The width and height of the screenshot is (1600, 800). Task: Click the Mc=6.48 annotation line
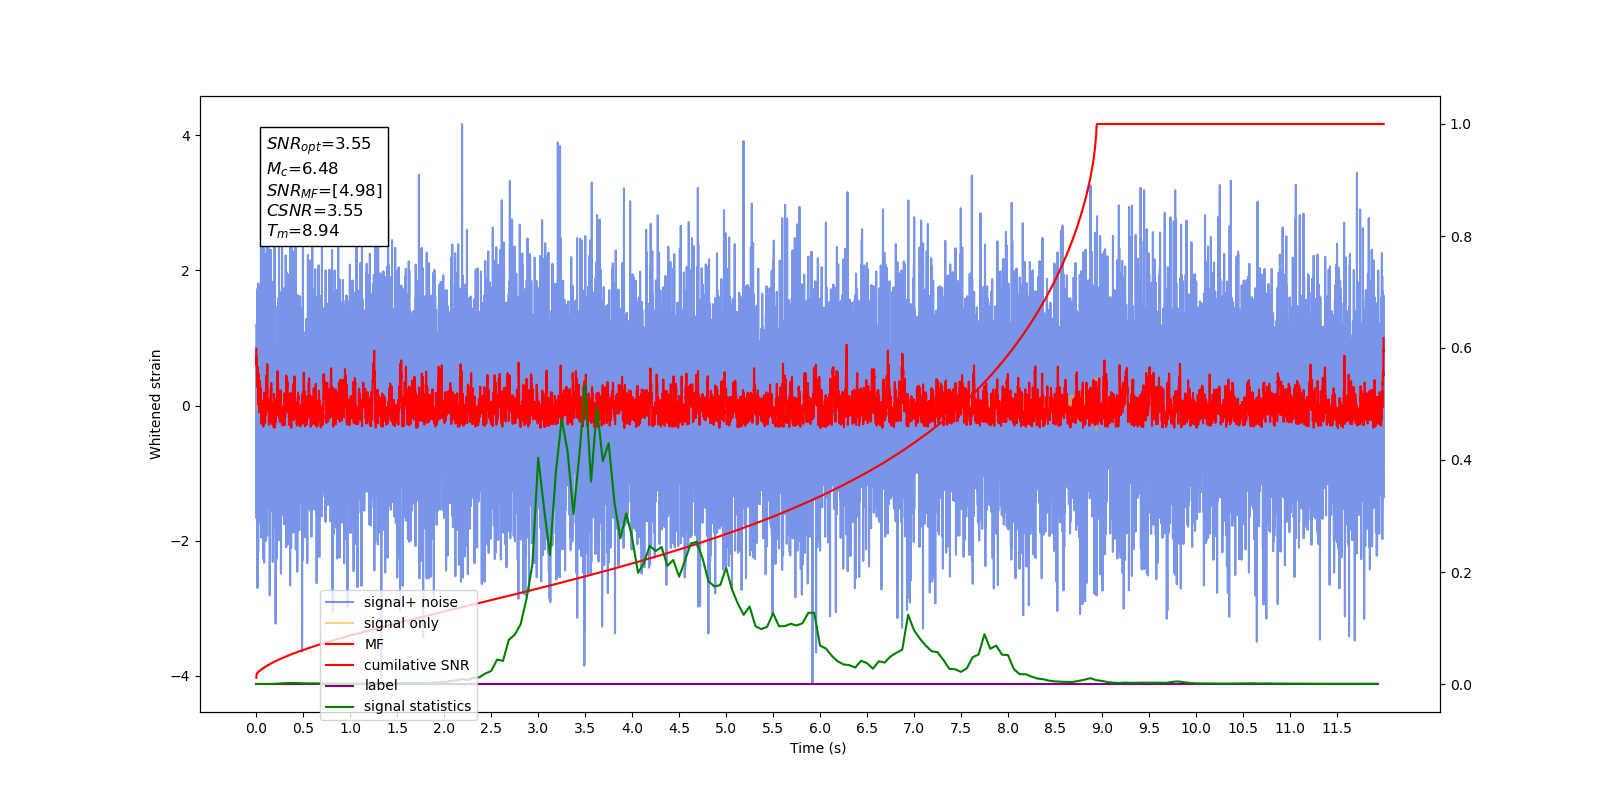pyautogui.click(x=302, y=169)
